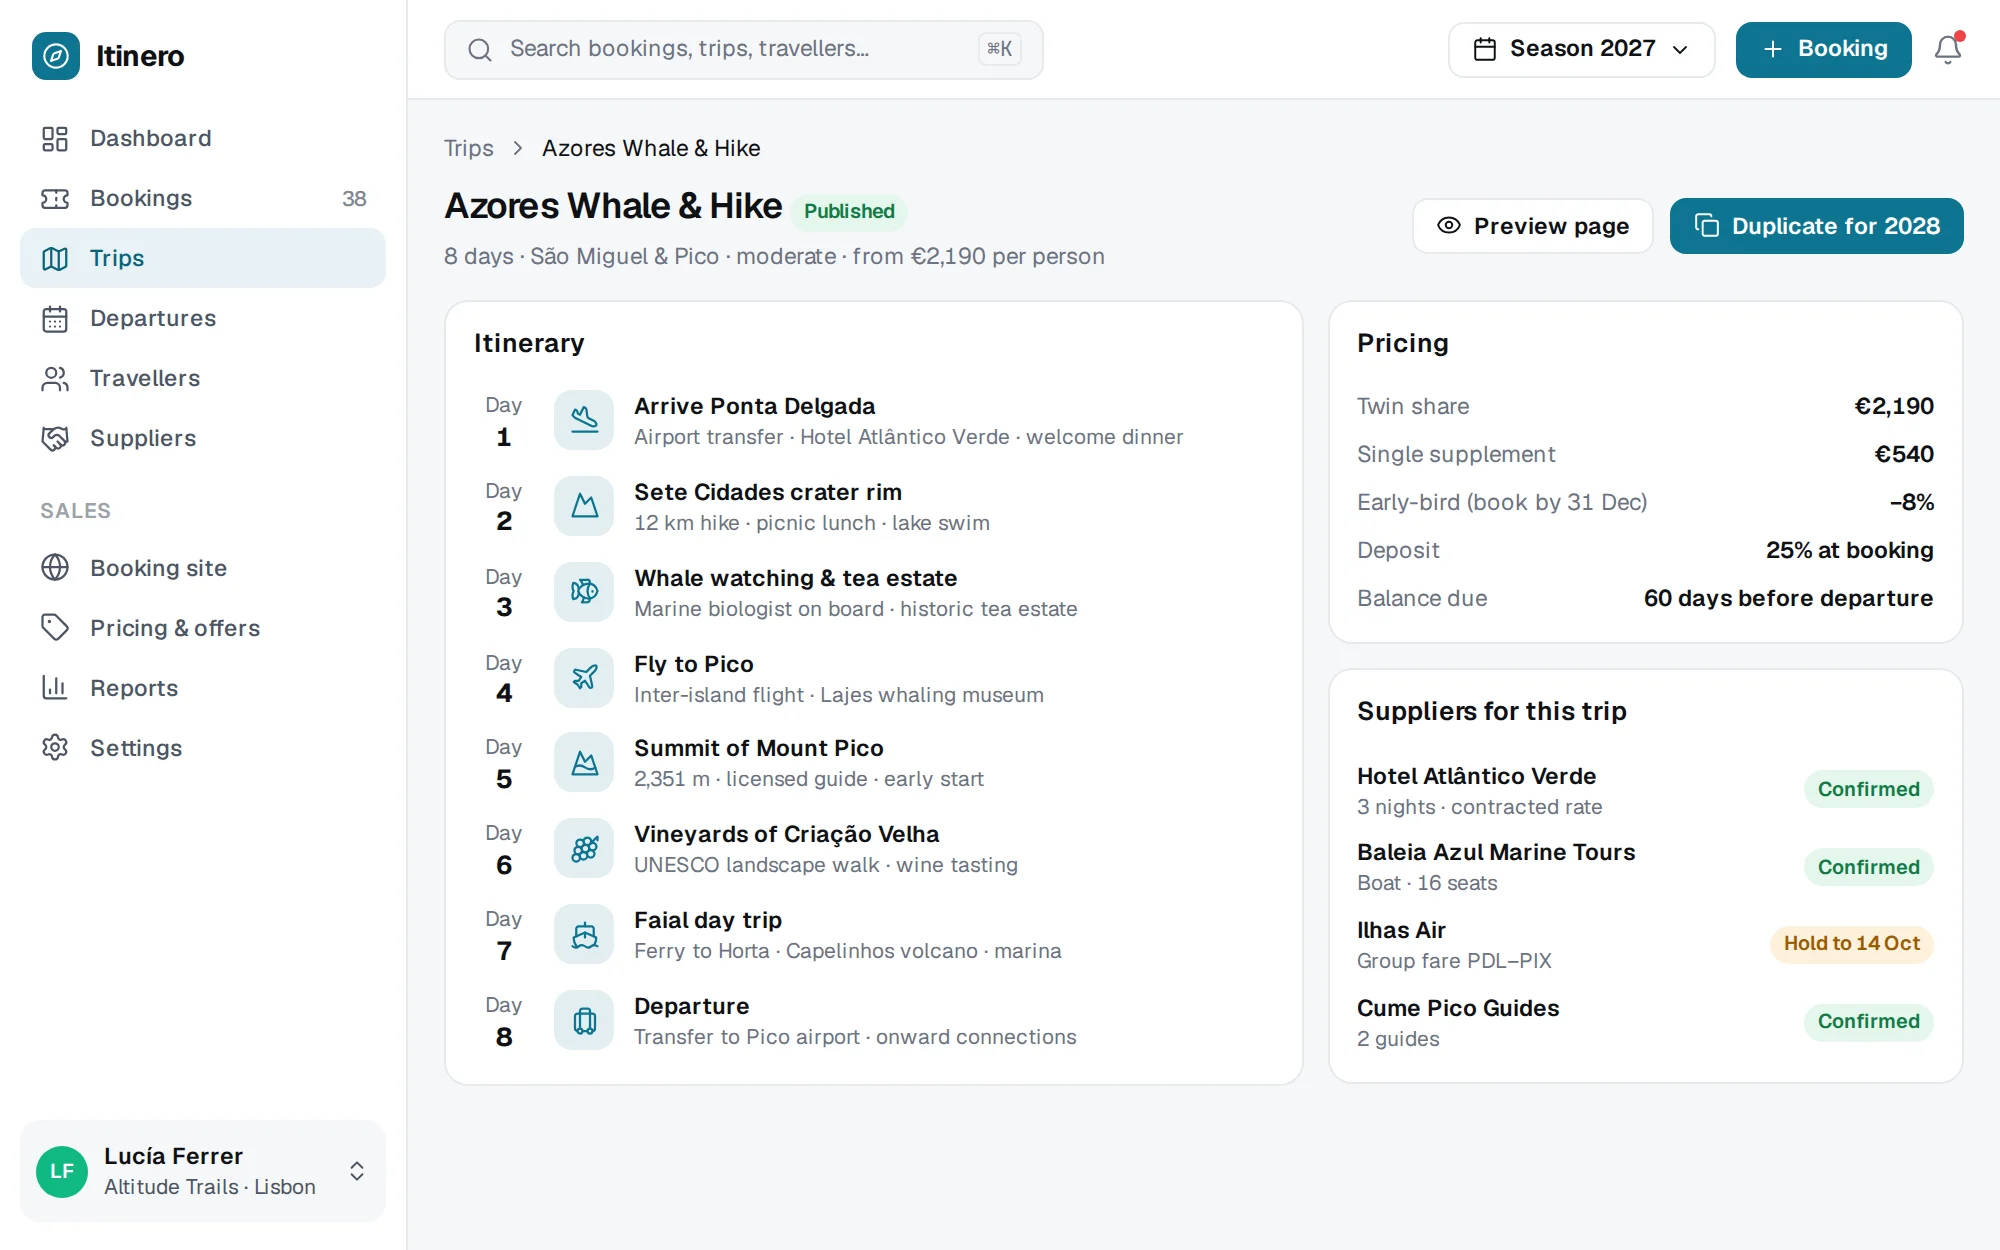The height and width of the screenshot is (1250, 2000).
Task: Click the Day 2 mountain hike icon
Action: tap(584, 506)
